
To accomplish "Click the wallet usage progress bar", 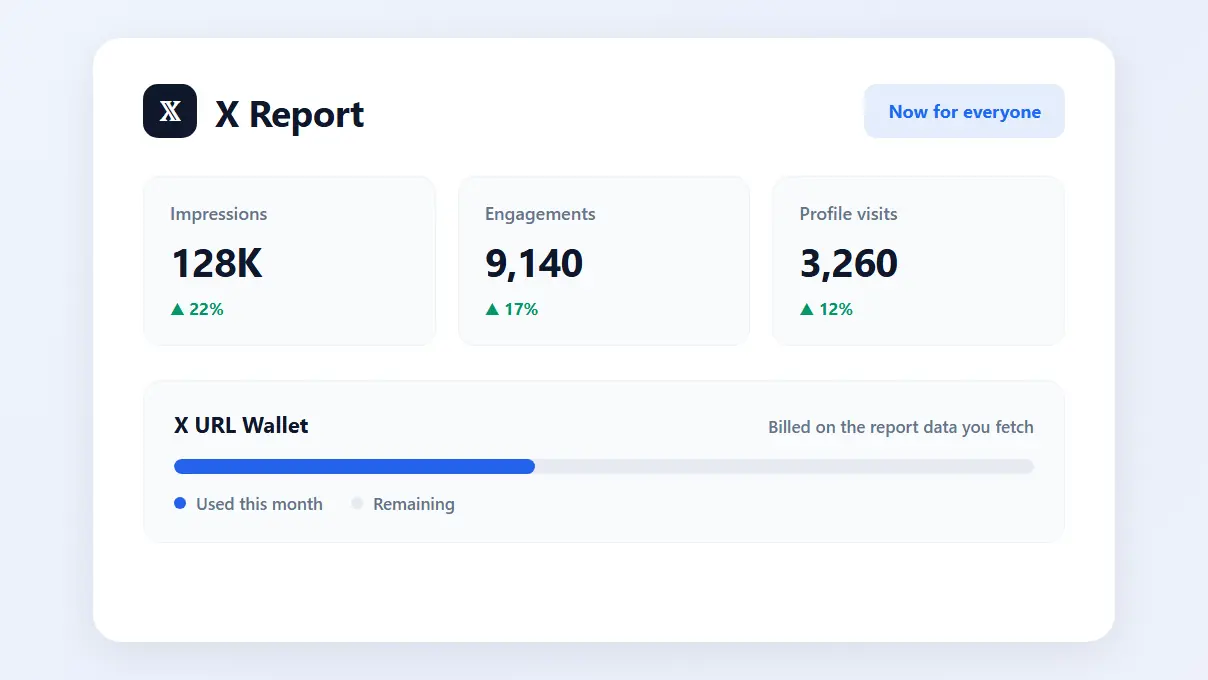I will [x=604, y=466].
